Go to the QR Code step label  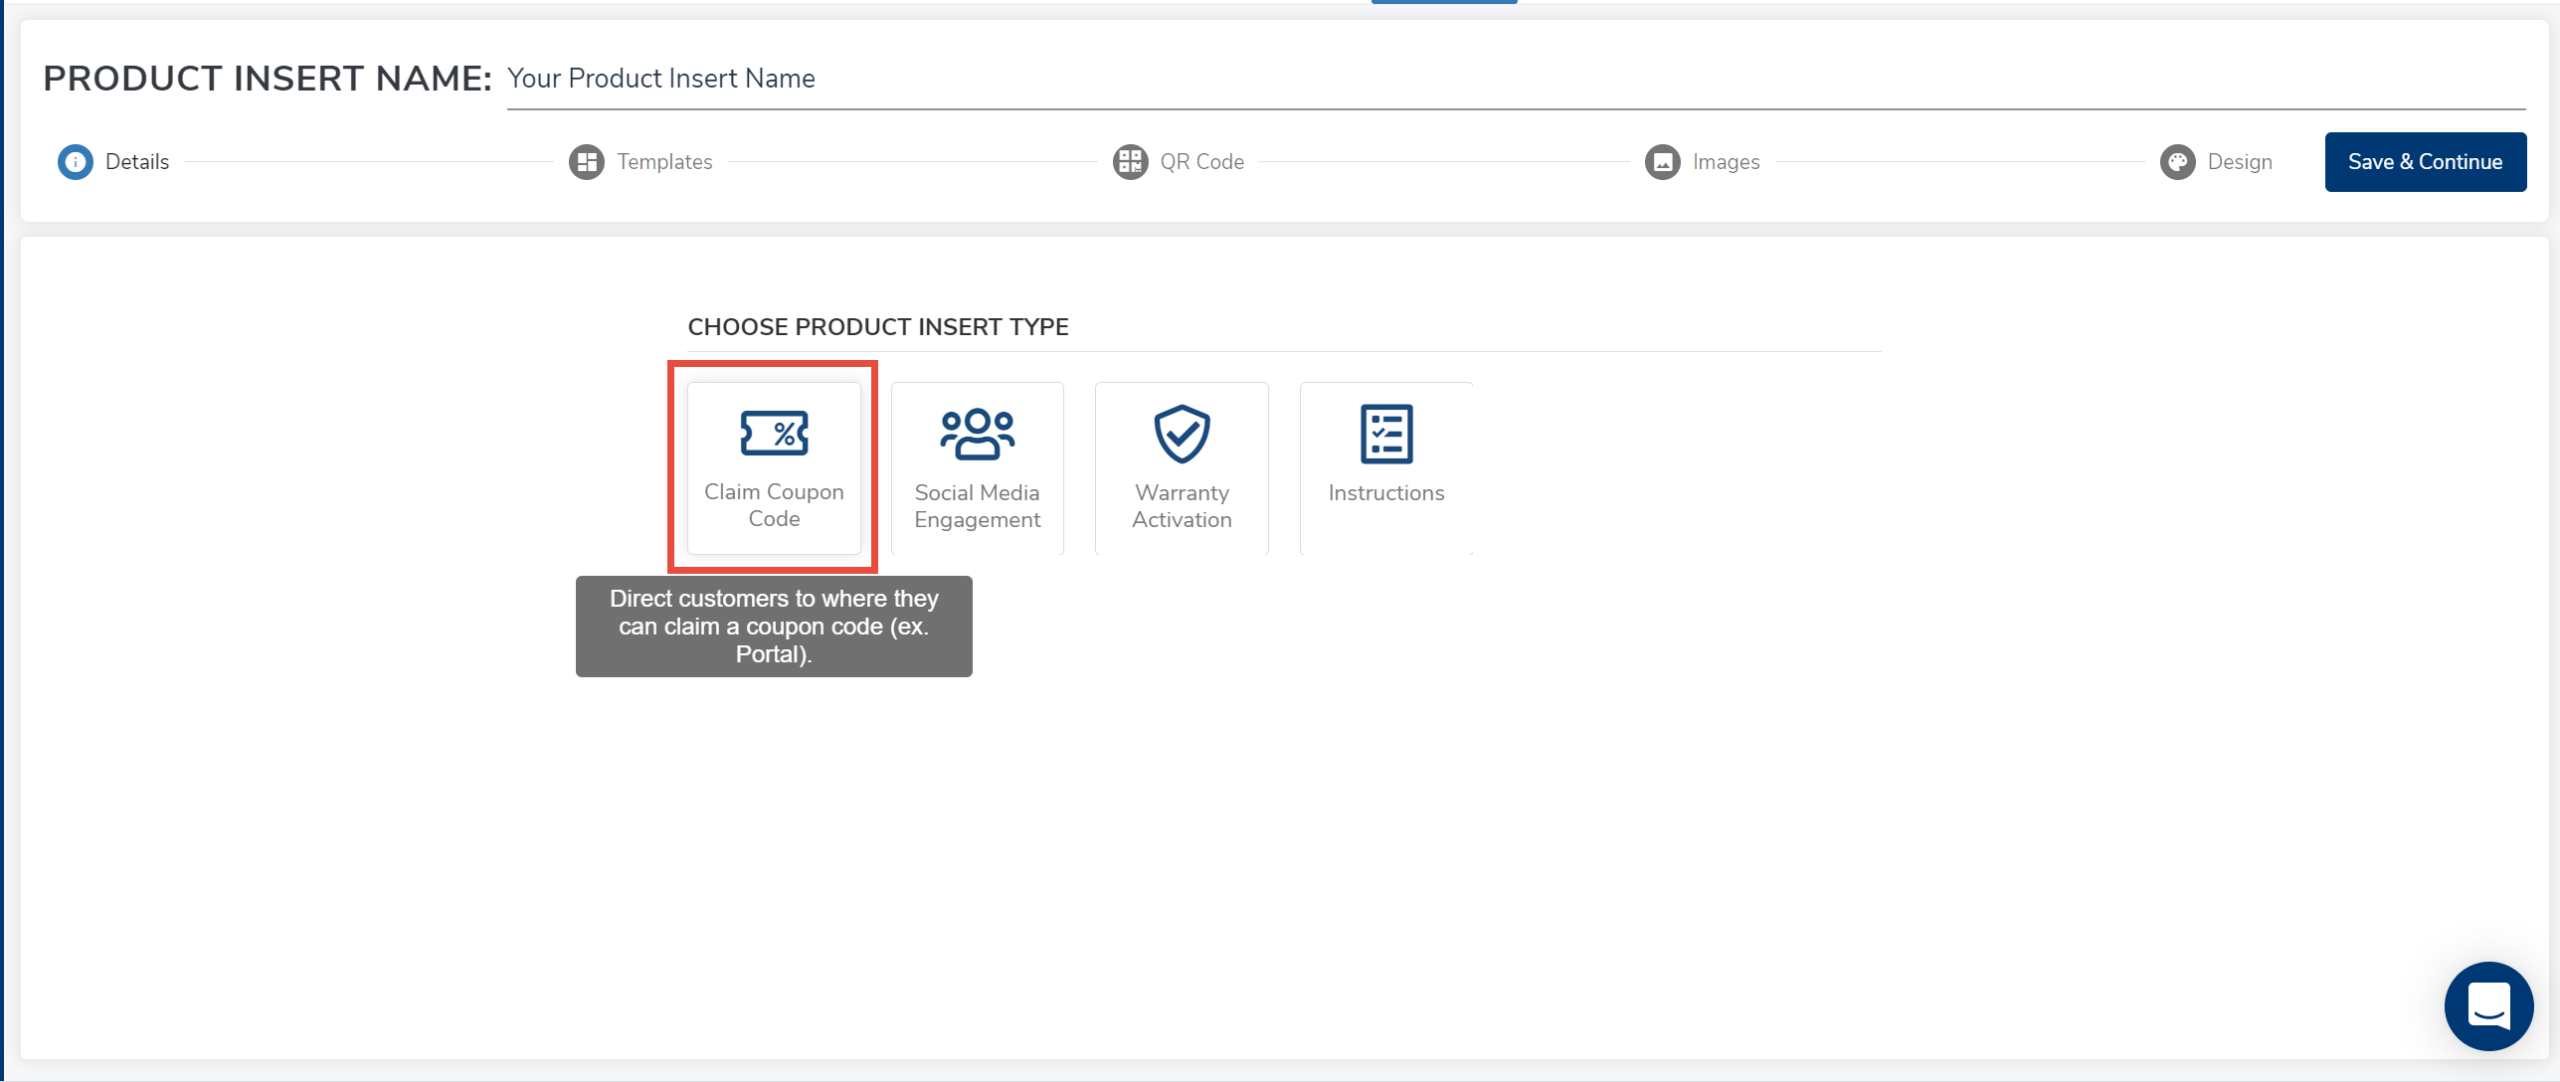1202,162
